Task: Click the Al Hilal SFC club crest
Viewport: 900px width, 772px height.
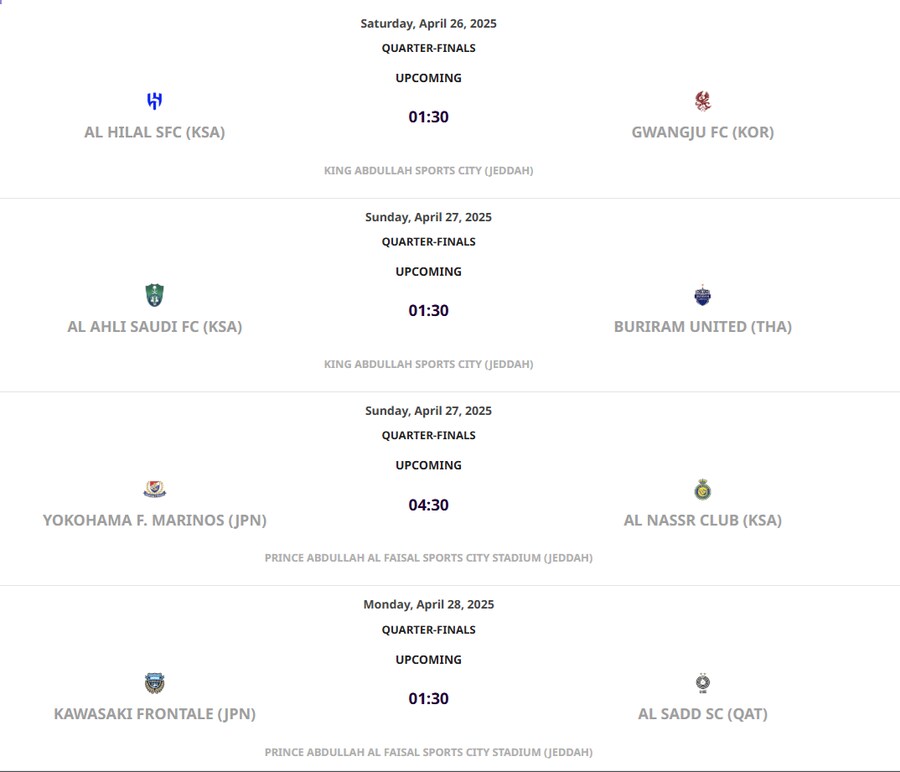Action: (153, 101)
